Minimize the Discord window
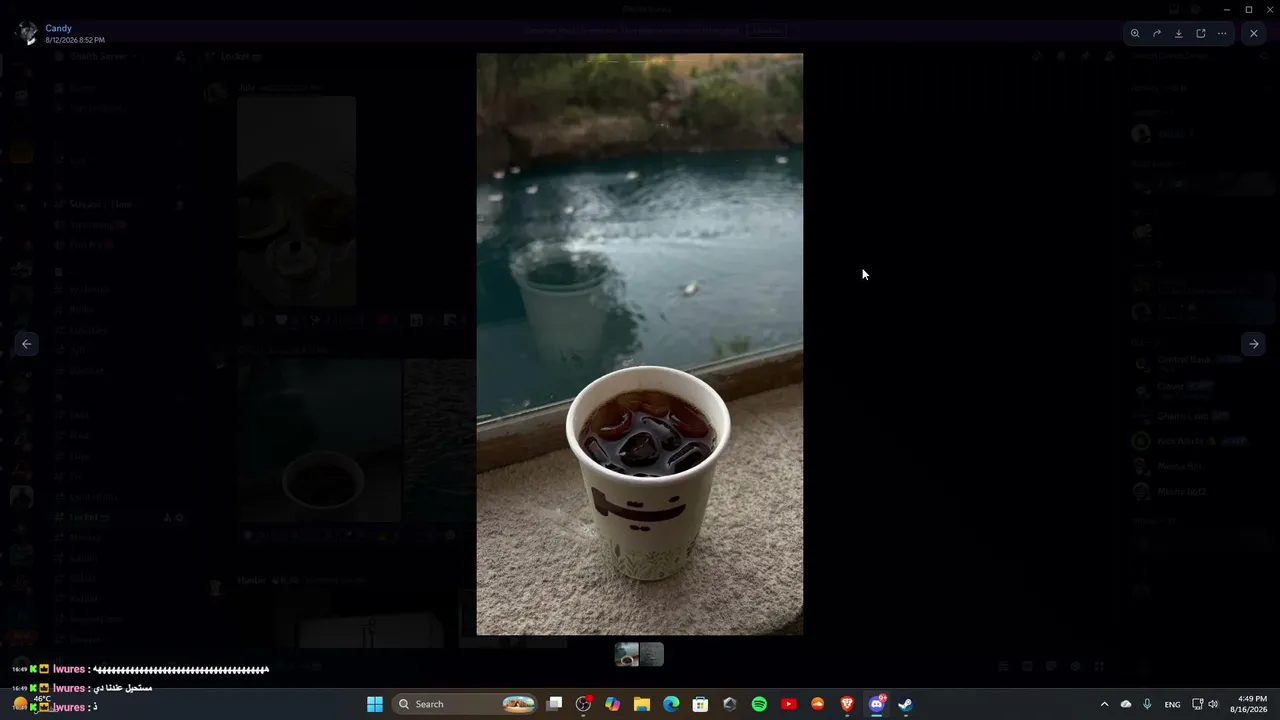Screen dimensions: 1280x720 (x=1227, y=9)
